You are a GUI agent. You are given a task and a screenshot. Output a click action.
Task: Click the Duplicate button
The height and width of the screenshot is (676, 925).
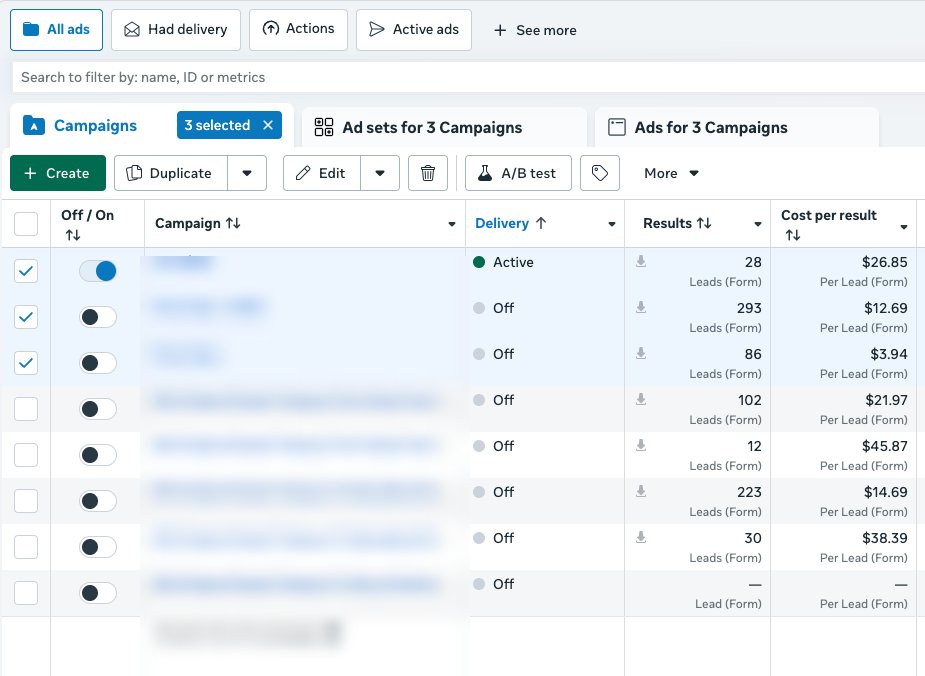click(170, 173)
